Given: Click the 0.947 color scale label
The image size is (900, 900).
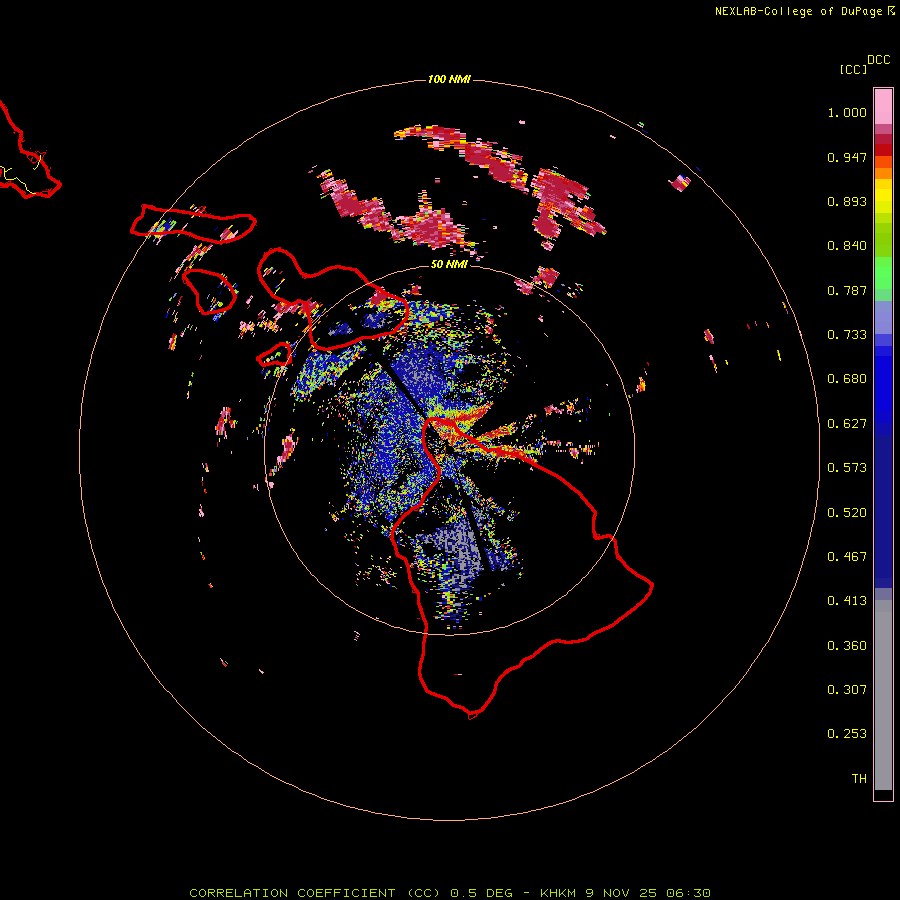Looking at the screenshot, I should point(847,157).
